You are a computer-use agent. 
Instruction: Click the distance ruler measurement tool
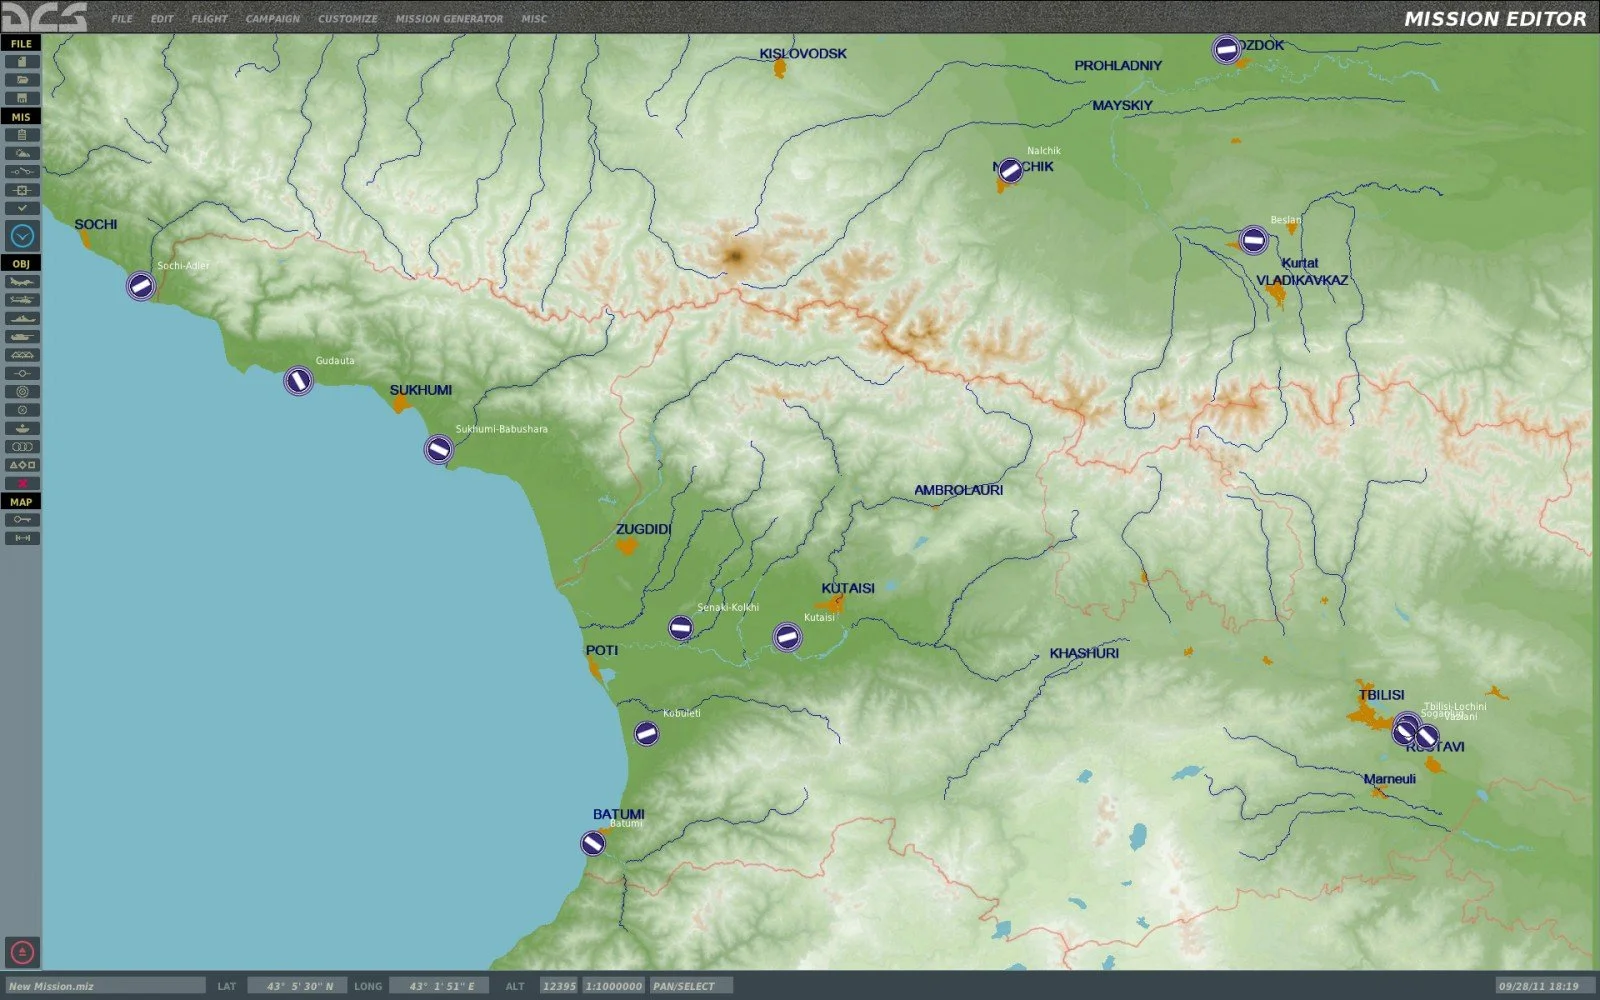(x=22, y=538)
